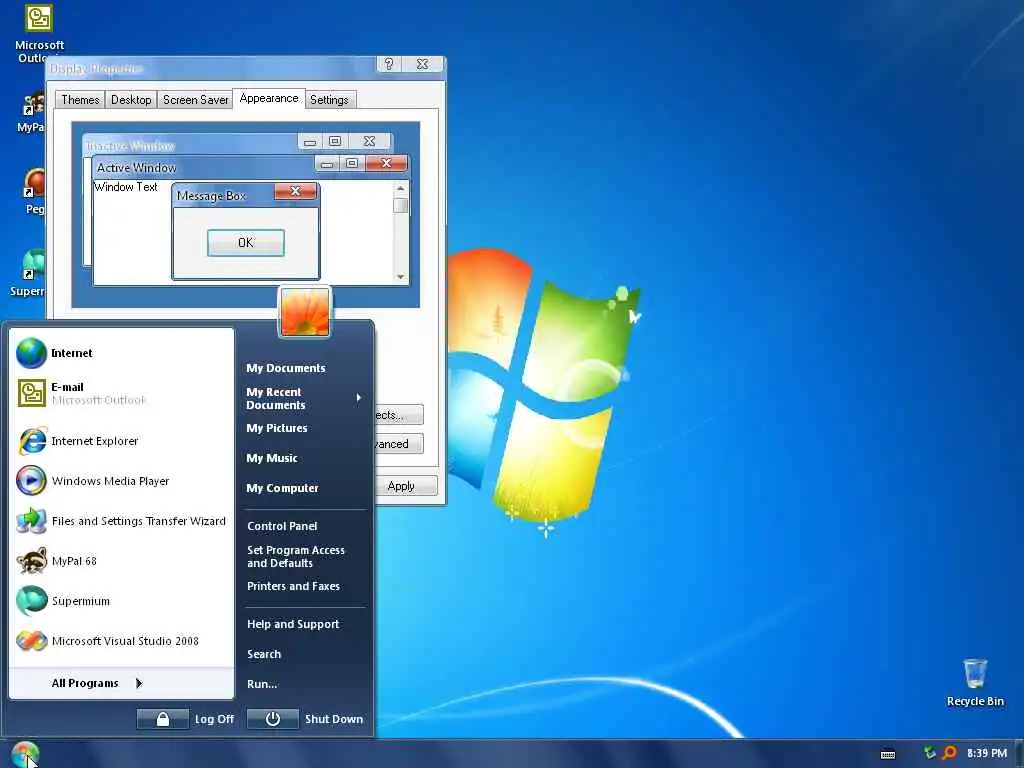The height and width of the screenshot is (768, 1024).
Task: Click the Window Text label in preview
Action: coord(125,187)
